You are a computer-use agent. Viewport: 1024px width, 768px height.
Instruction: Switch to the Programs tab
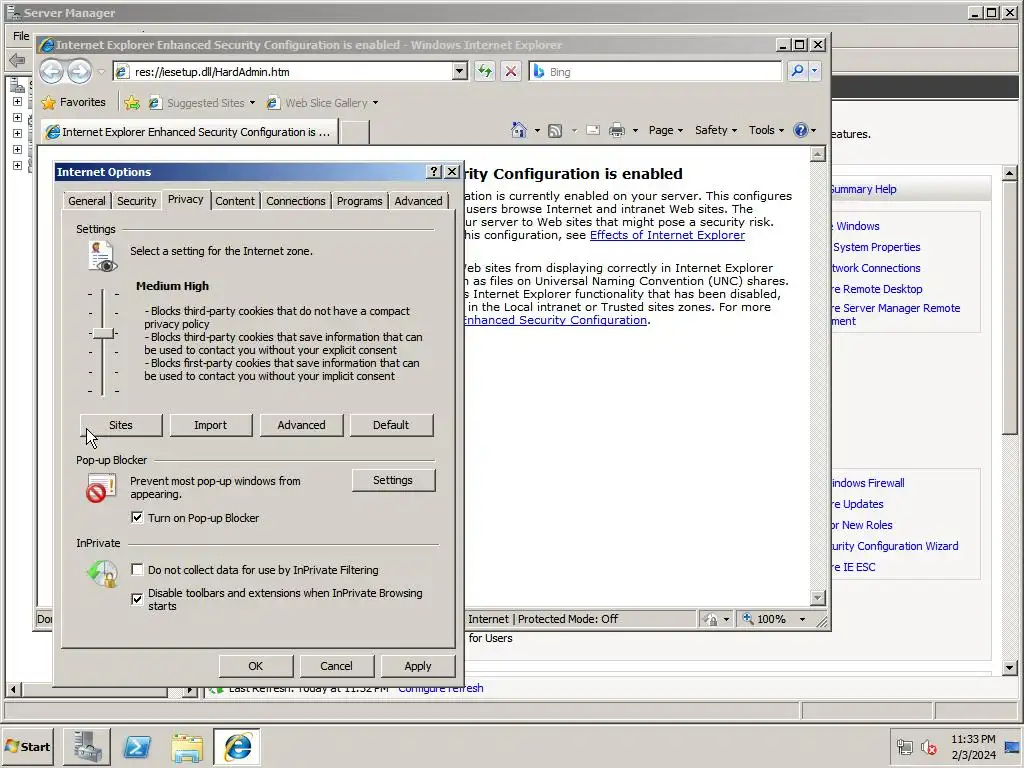coord(360,201)
